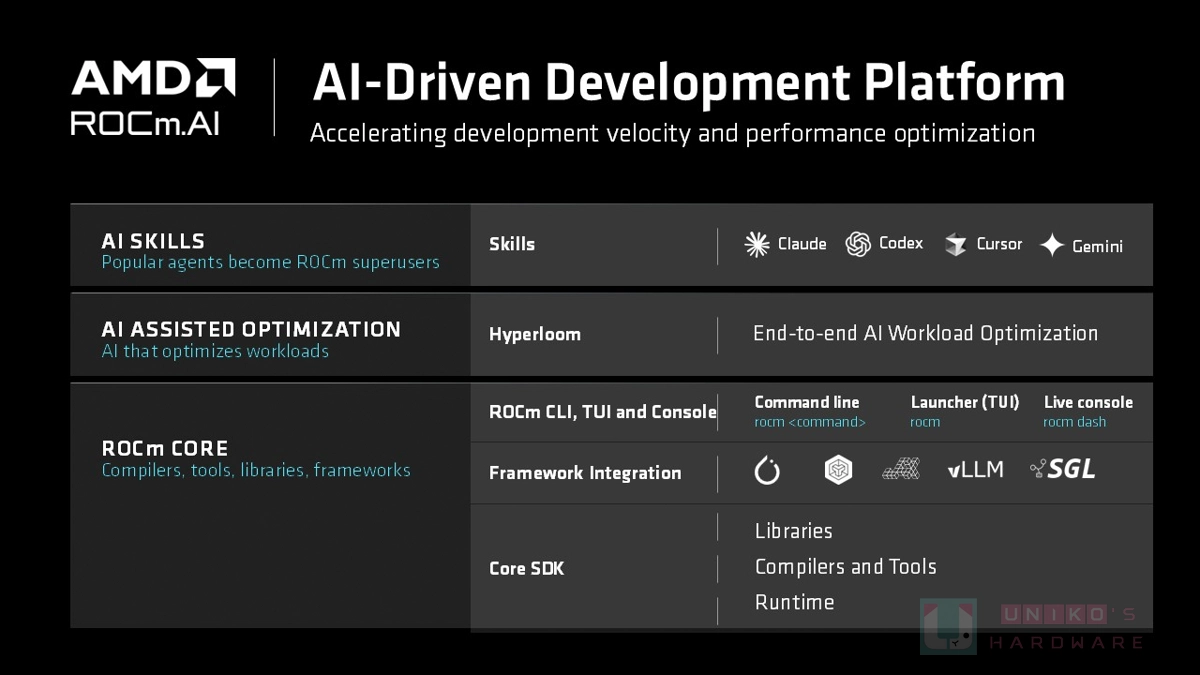Image resolution: width=1200 pixels, height=675 pixels.
Task: Click the "Cursor" name text
Action: point(999,244)
